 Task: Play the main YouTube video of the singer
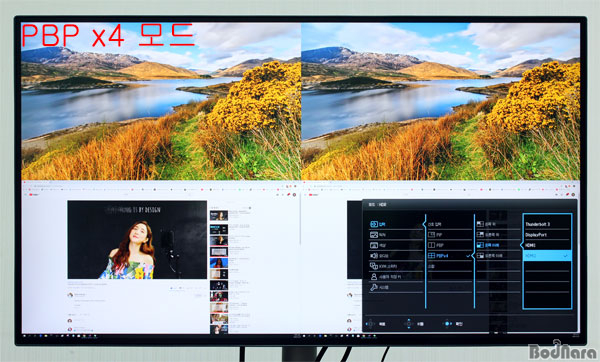pyautogui.click(x=137, y=240)
